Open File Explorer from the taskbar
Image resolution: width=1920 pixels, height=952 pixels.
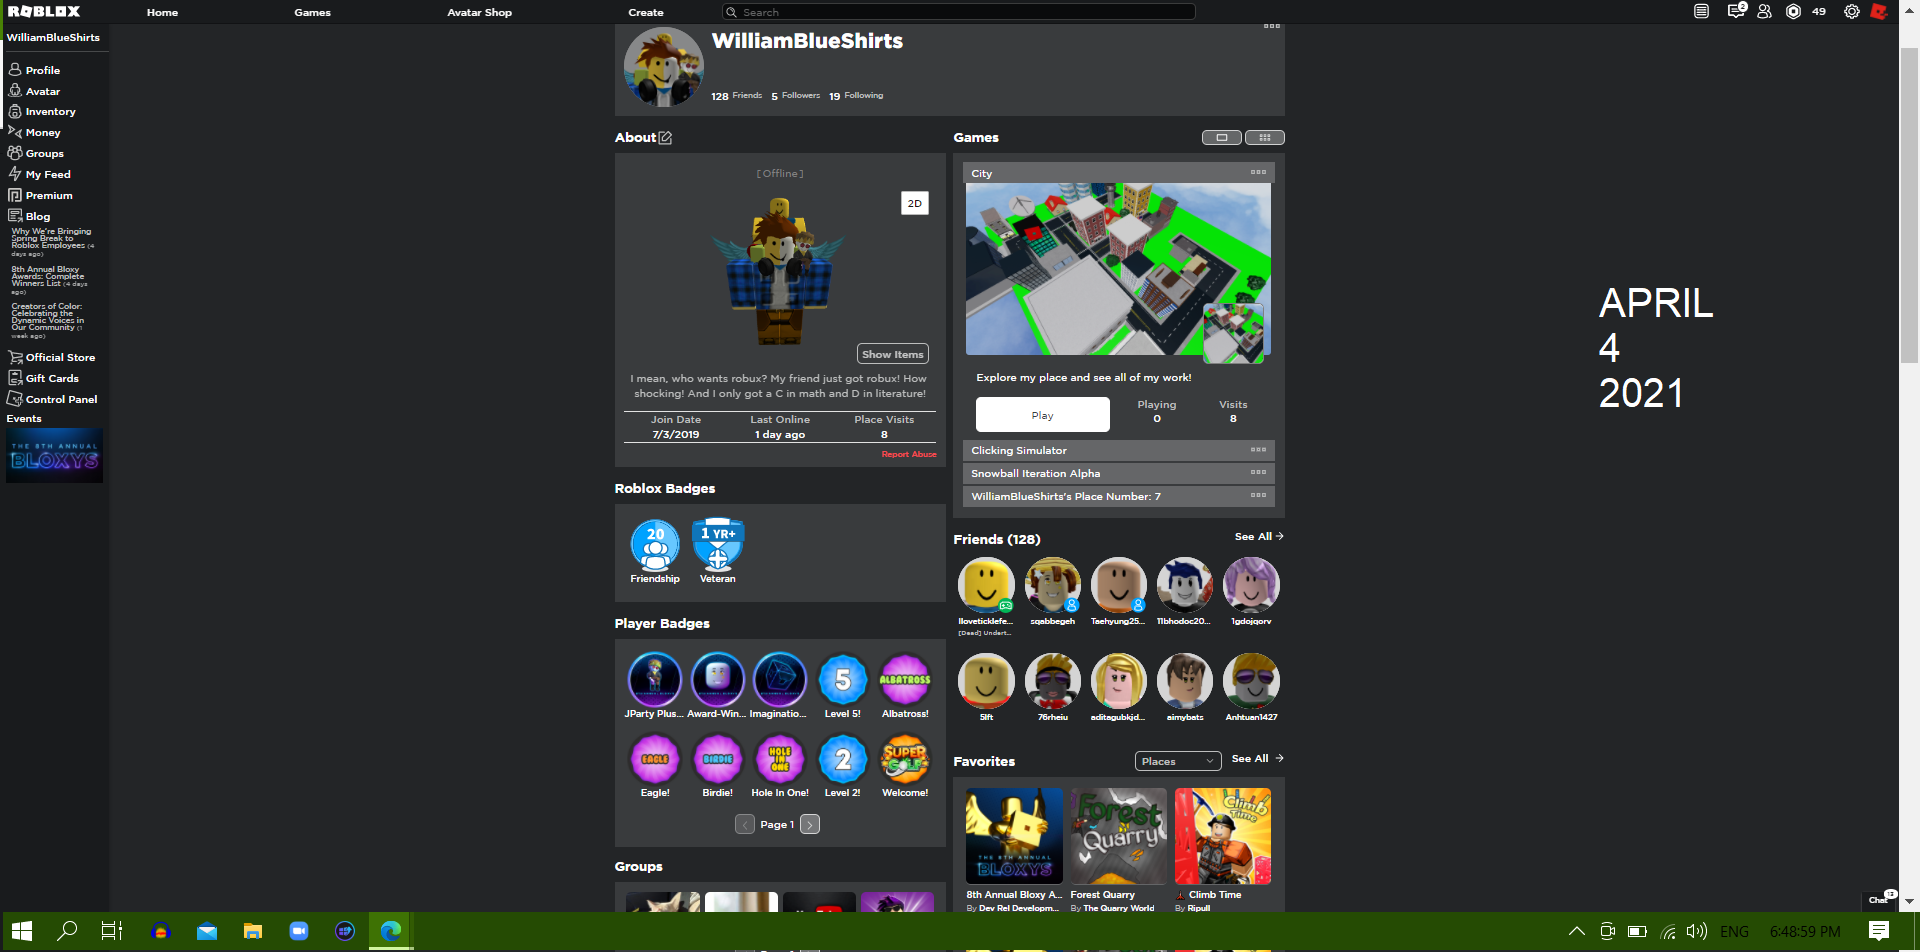tap(253, 931)
